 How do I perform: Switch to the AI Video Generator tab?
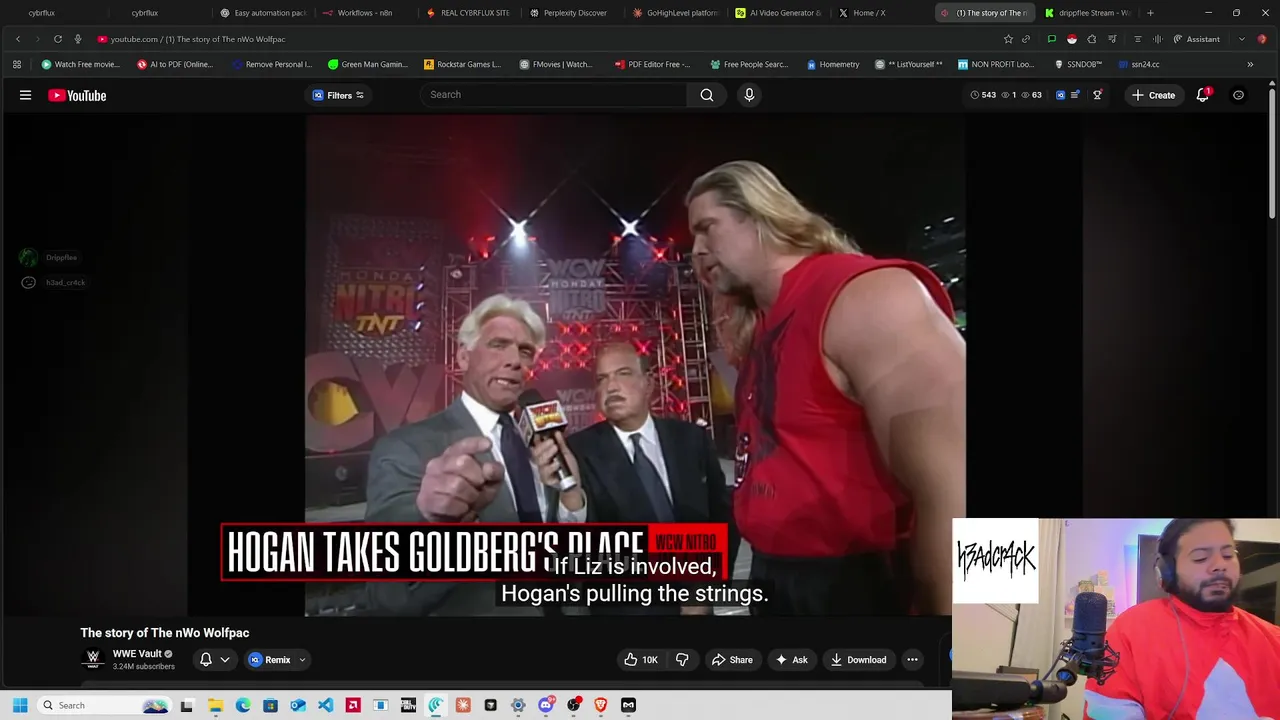point(776,13)
